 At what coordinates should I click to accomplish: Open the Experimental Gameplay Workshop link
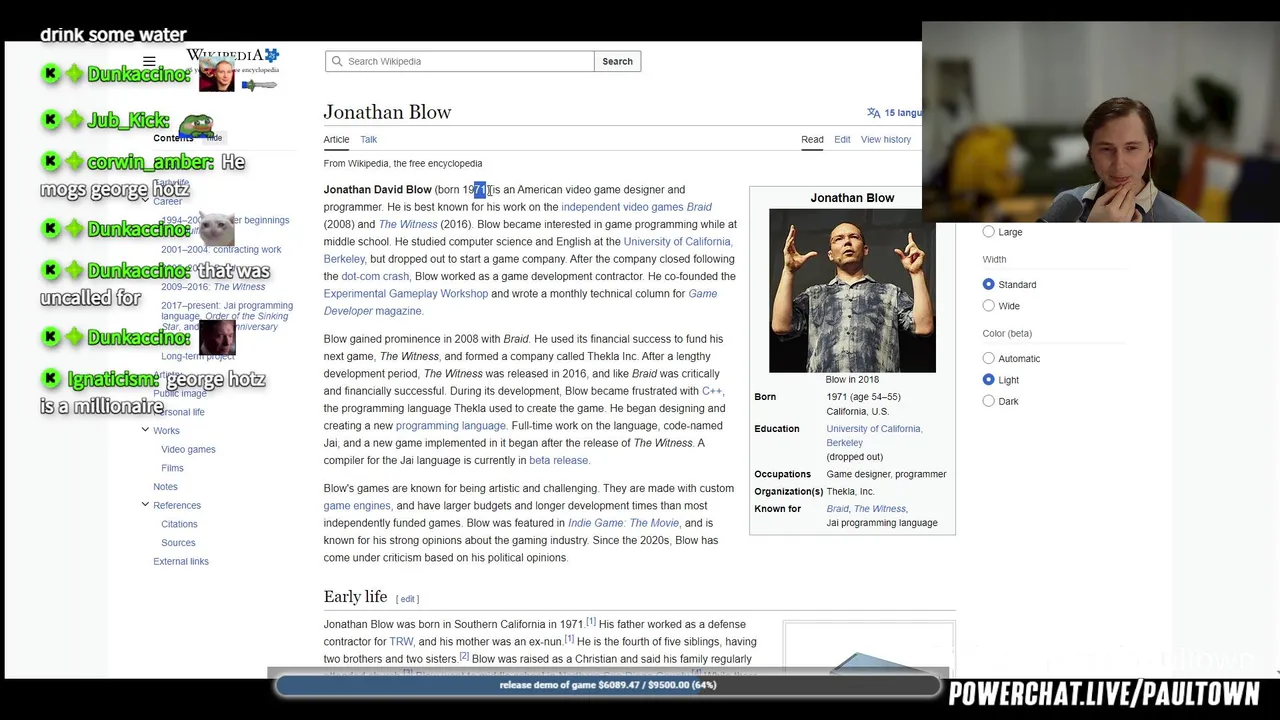coord(406,294)
